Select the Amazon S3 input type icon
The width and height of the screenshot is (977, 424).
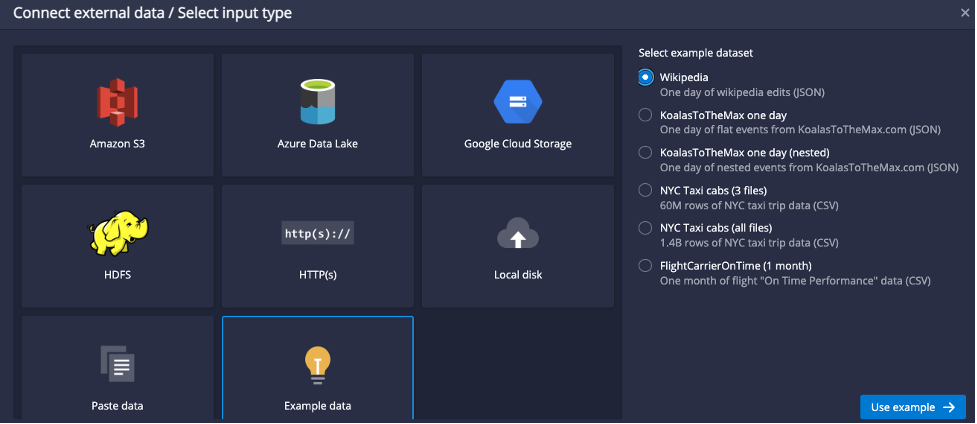(x=117, y=102)
